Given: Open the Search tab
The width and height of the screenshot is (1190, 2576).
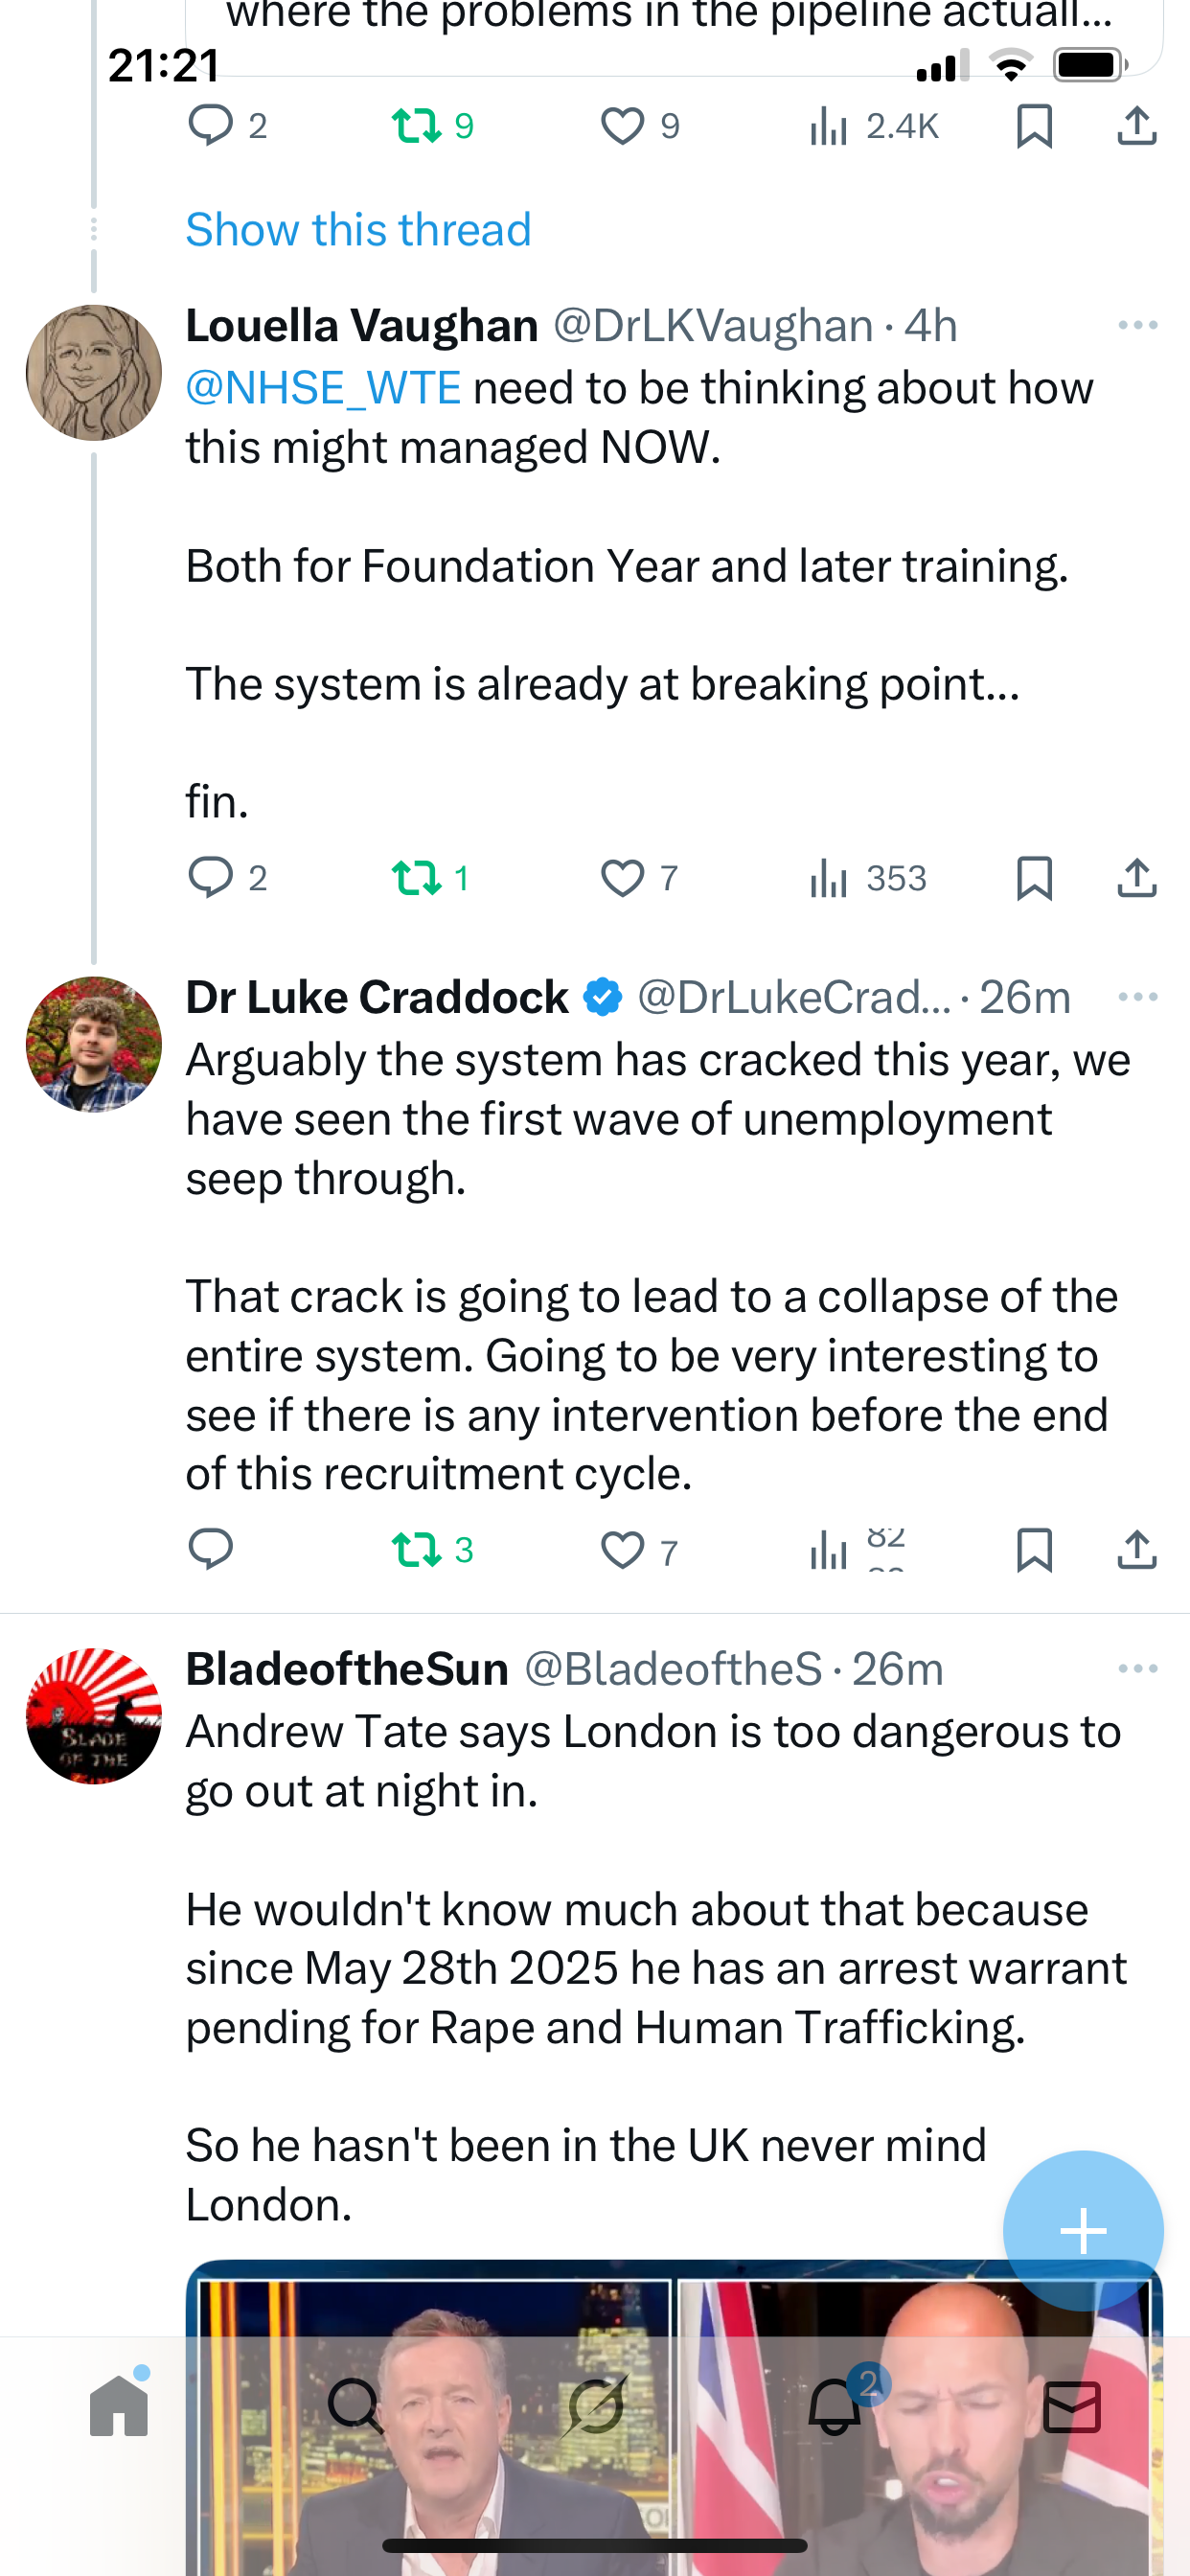Looking at the screenshot, I should coord(355,2406).
